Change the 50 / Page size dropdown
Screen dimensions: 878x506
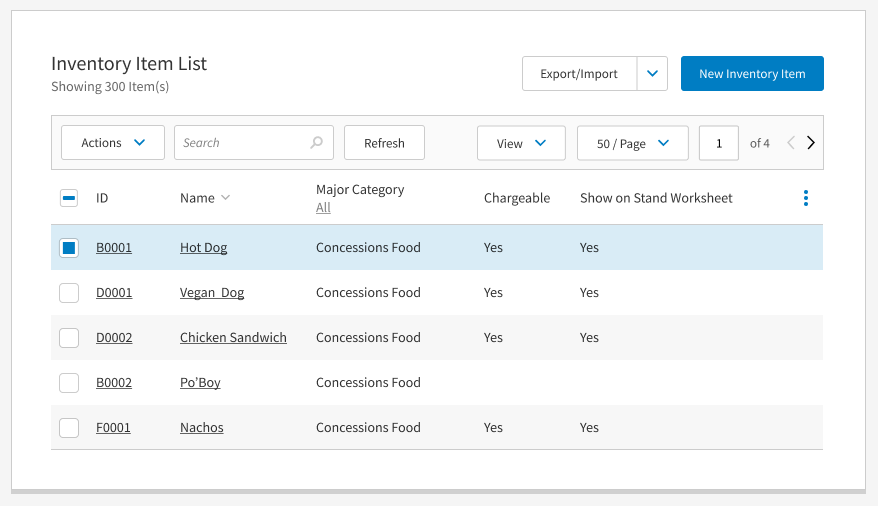[632, 143]
